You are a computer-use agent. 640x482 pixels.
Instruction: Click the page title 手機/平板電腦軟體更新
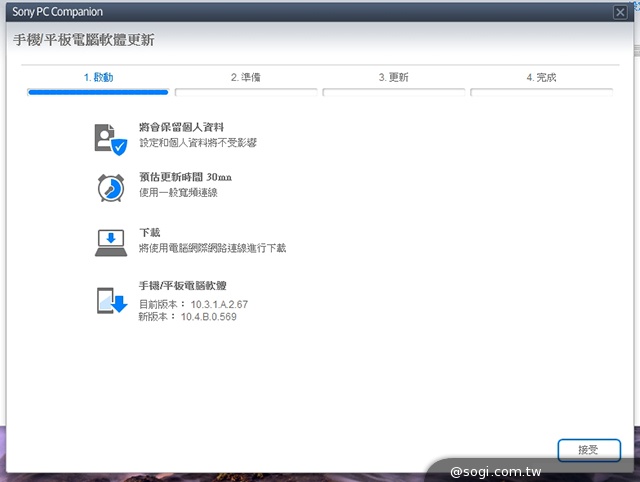click(84, 40)
